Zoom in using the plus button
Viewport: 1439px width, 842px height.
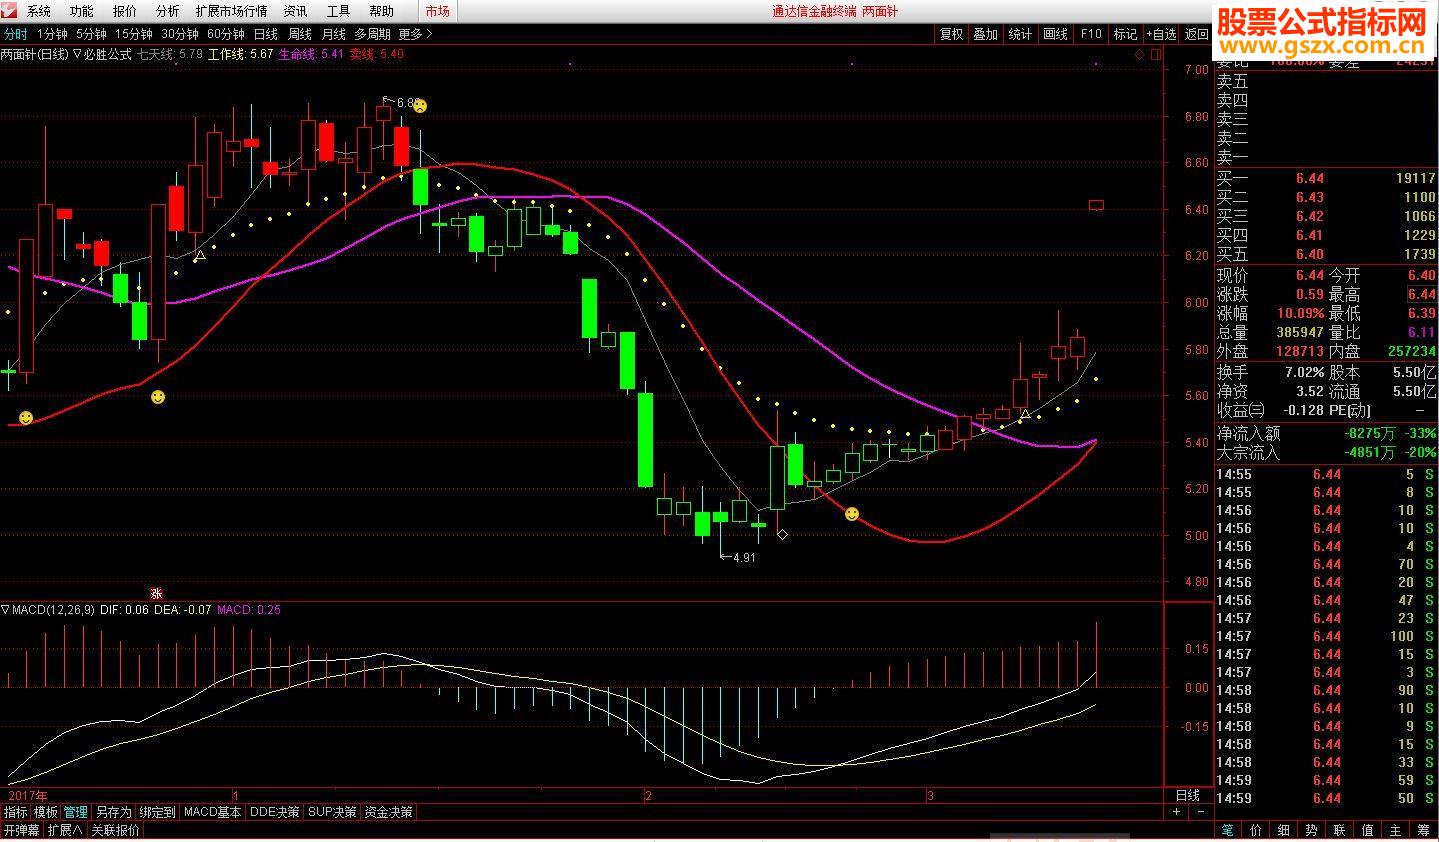pos(1176,812)
